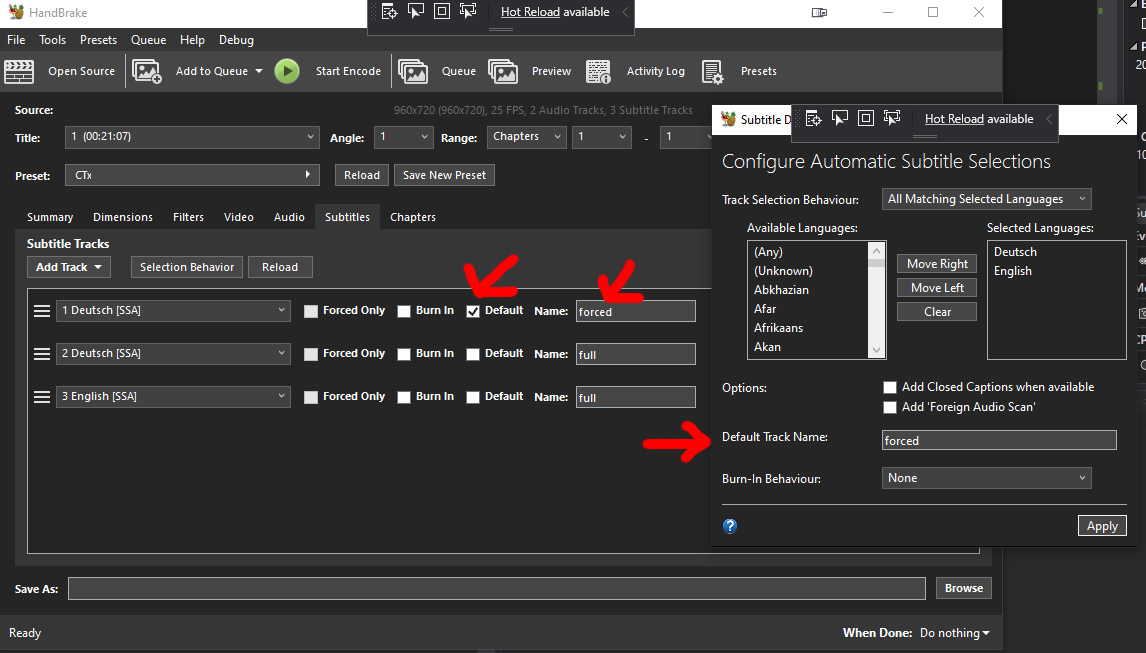Click the Save As path field
Image resolution: width=1146 pixels, height=653 pixels.
click(x=497, y=589)
